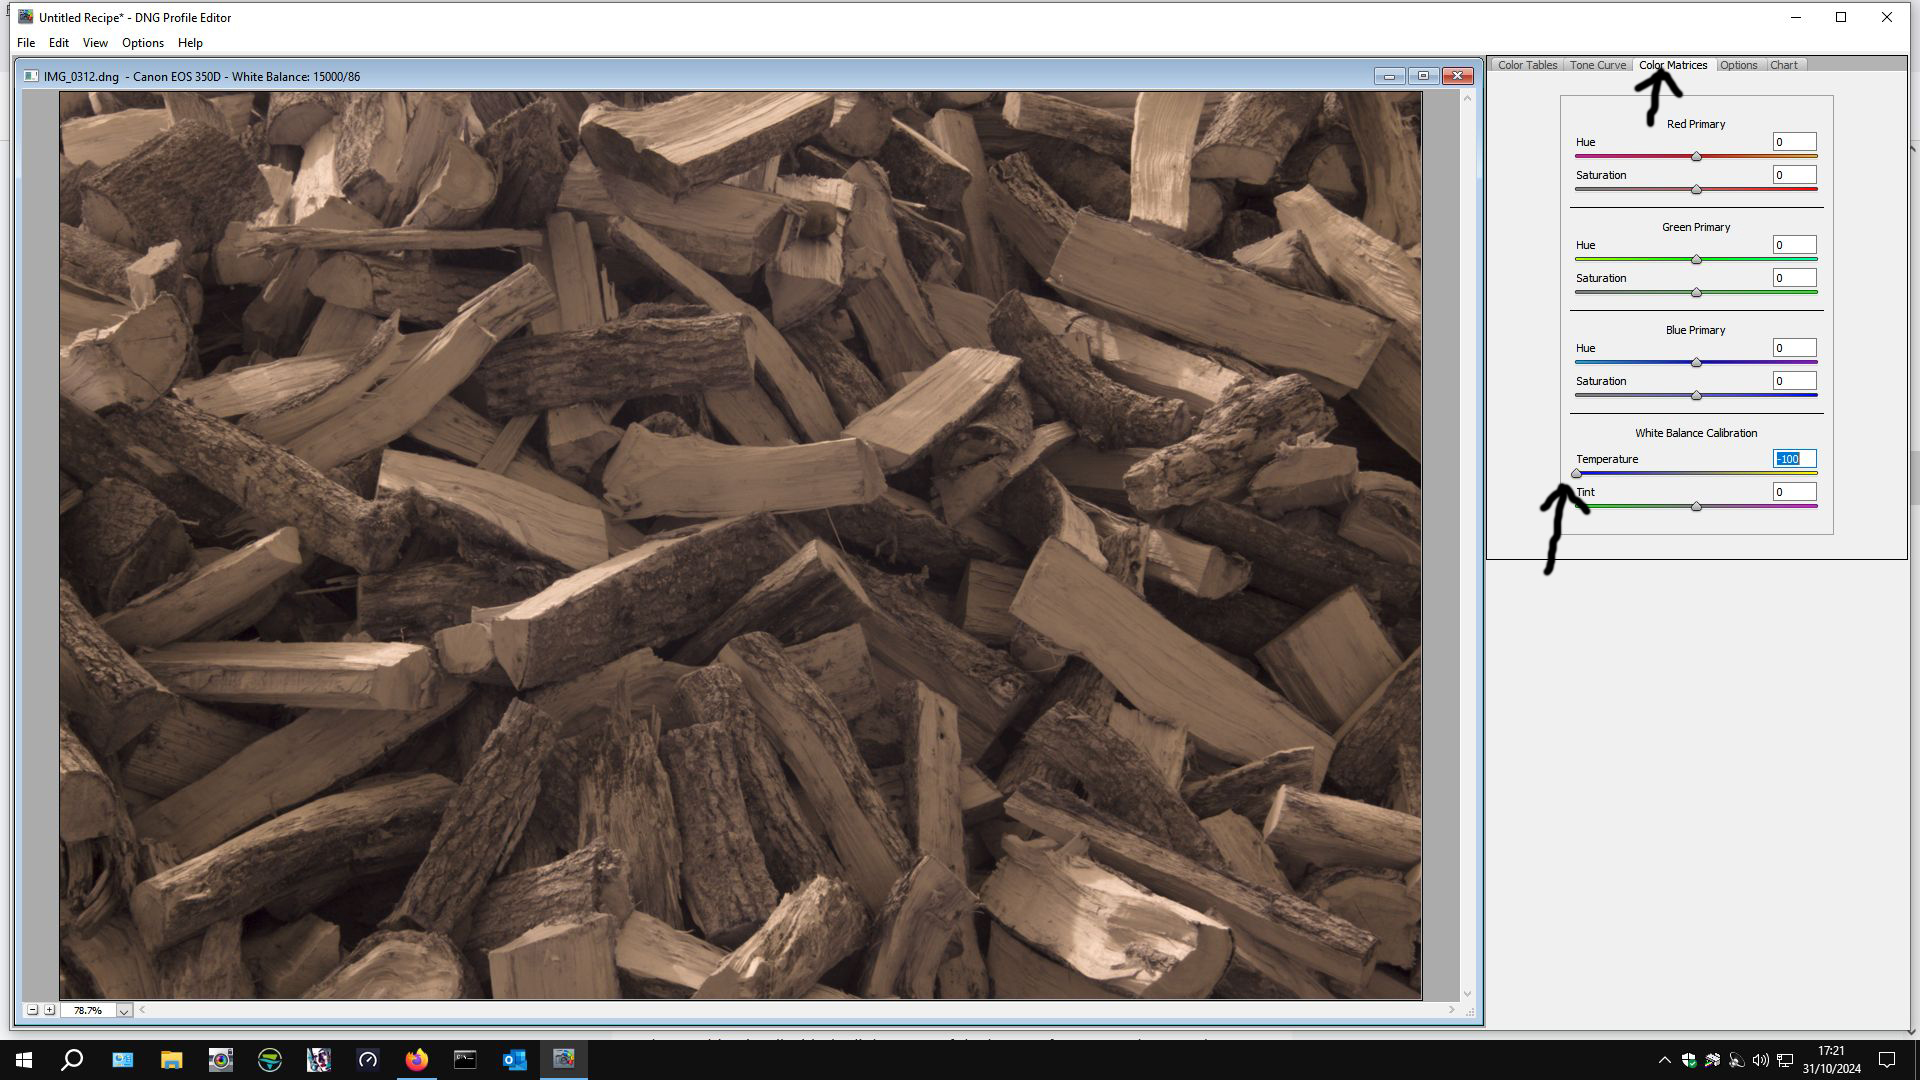Click DNG Profile Editor taskbar icon
Image resolution: width=1920 pixels, height=1080 pixels.
coord(563,1060)
